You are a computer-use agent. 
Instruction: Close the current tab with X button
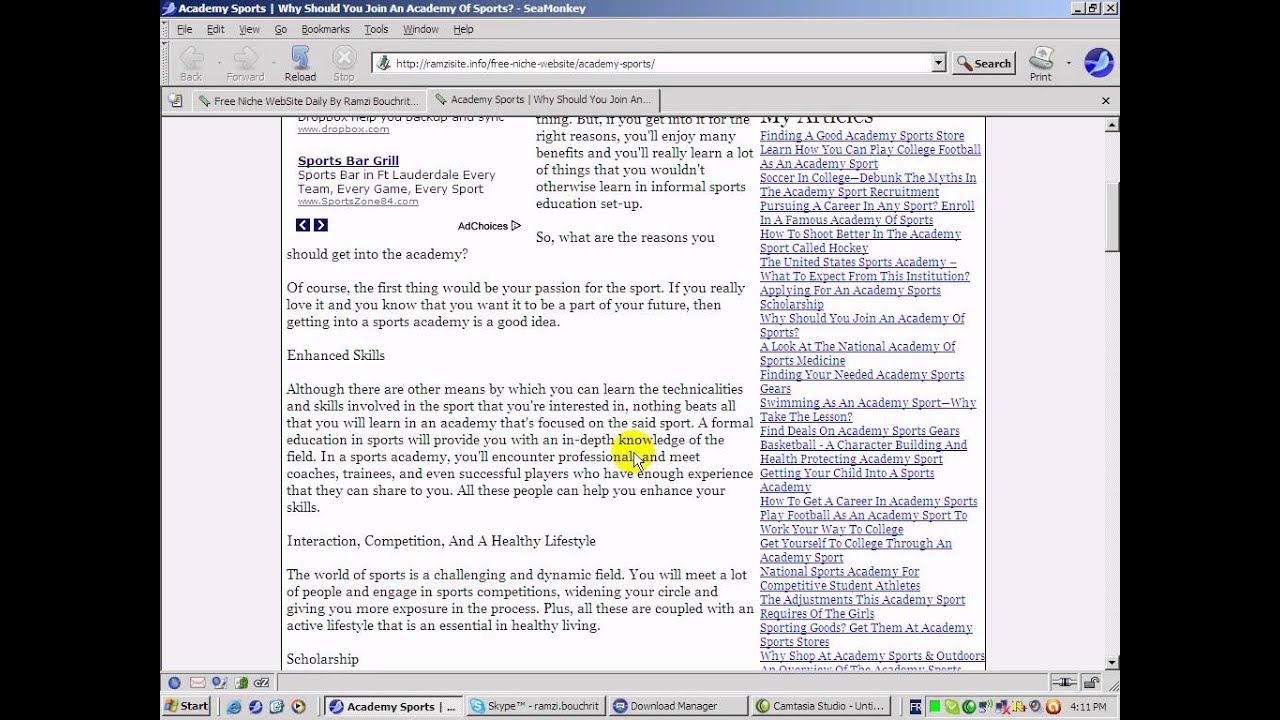[1106, 100]
